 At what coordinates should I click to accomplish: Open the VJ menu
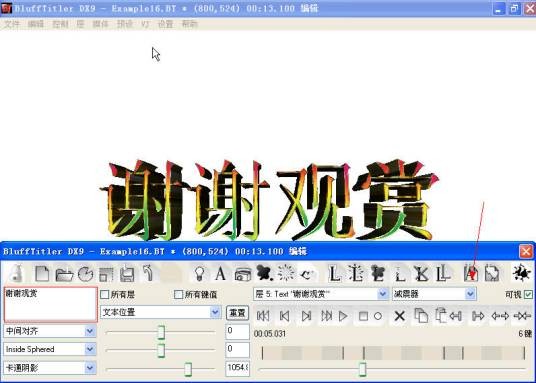tap(145, 24)
